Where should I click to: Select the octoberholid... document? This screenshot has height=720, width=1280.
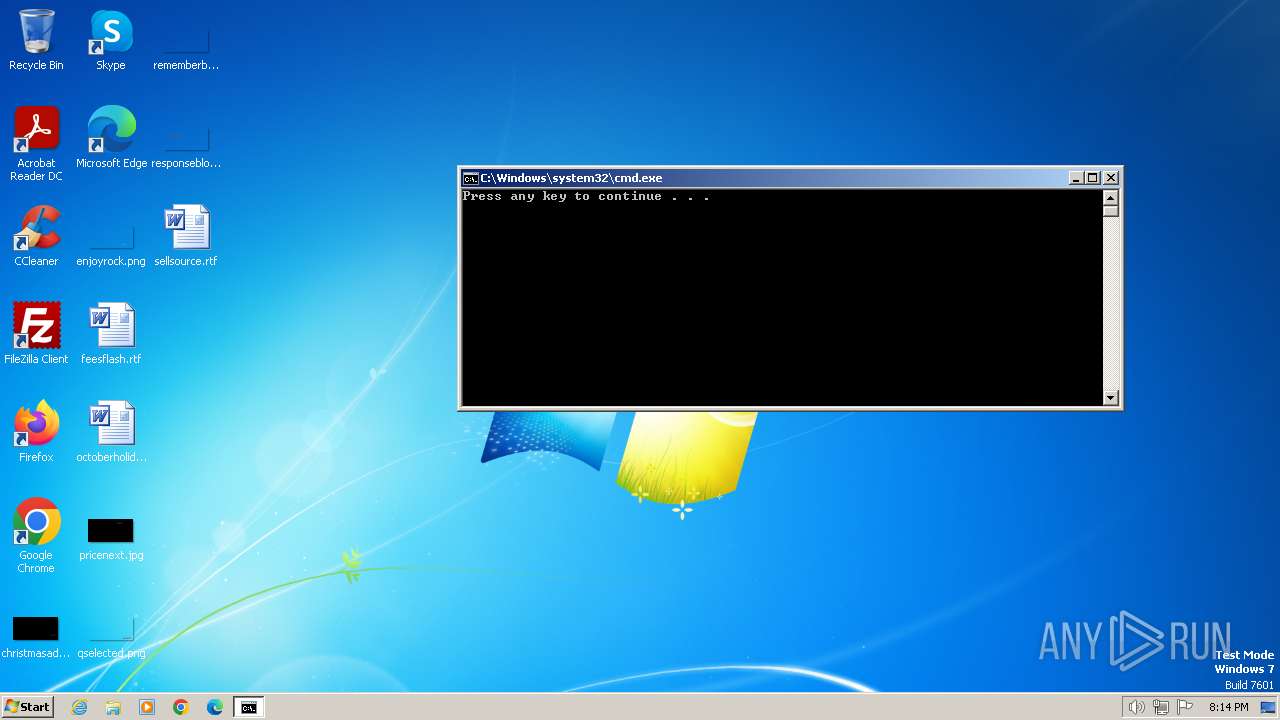point(111,432)
